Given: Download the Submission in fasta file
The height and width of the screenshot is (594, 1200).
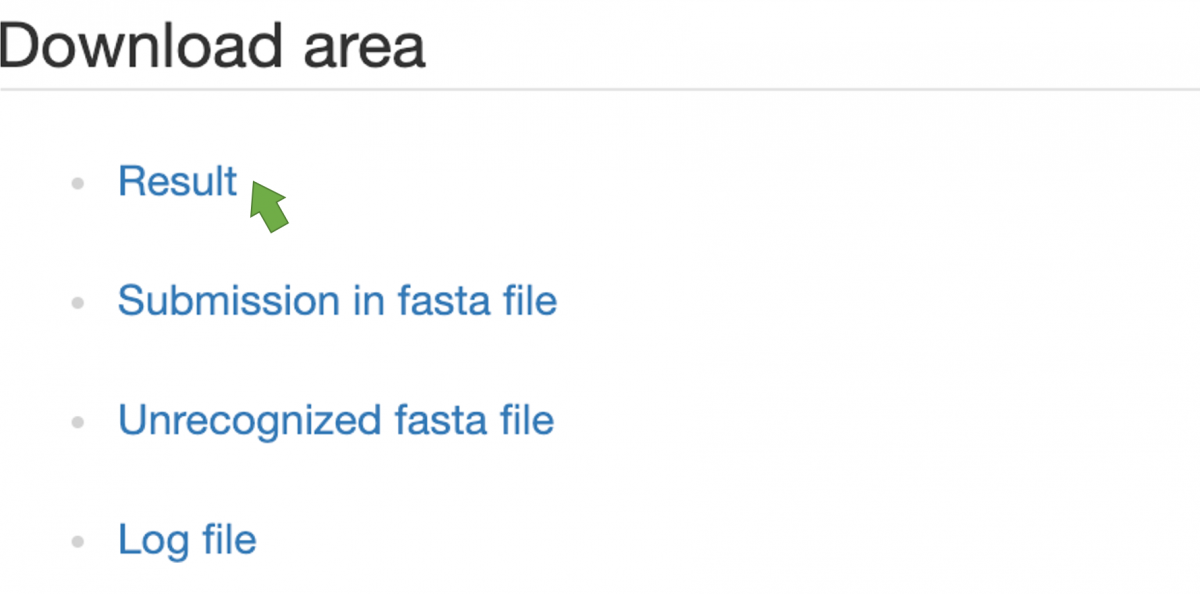Looking at the screenshot, I should pos(337,300).
